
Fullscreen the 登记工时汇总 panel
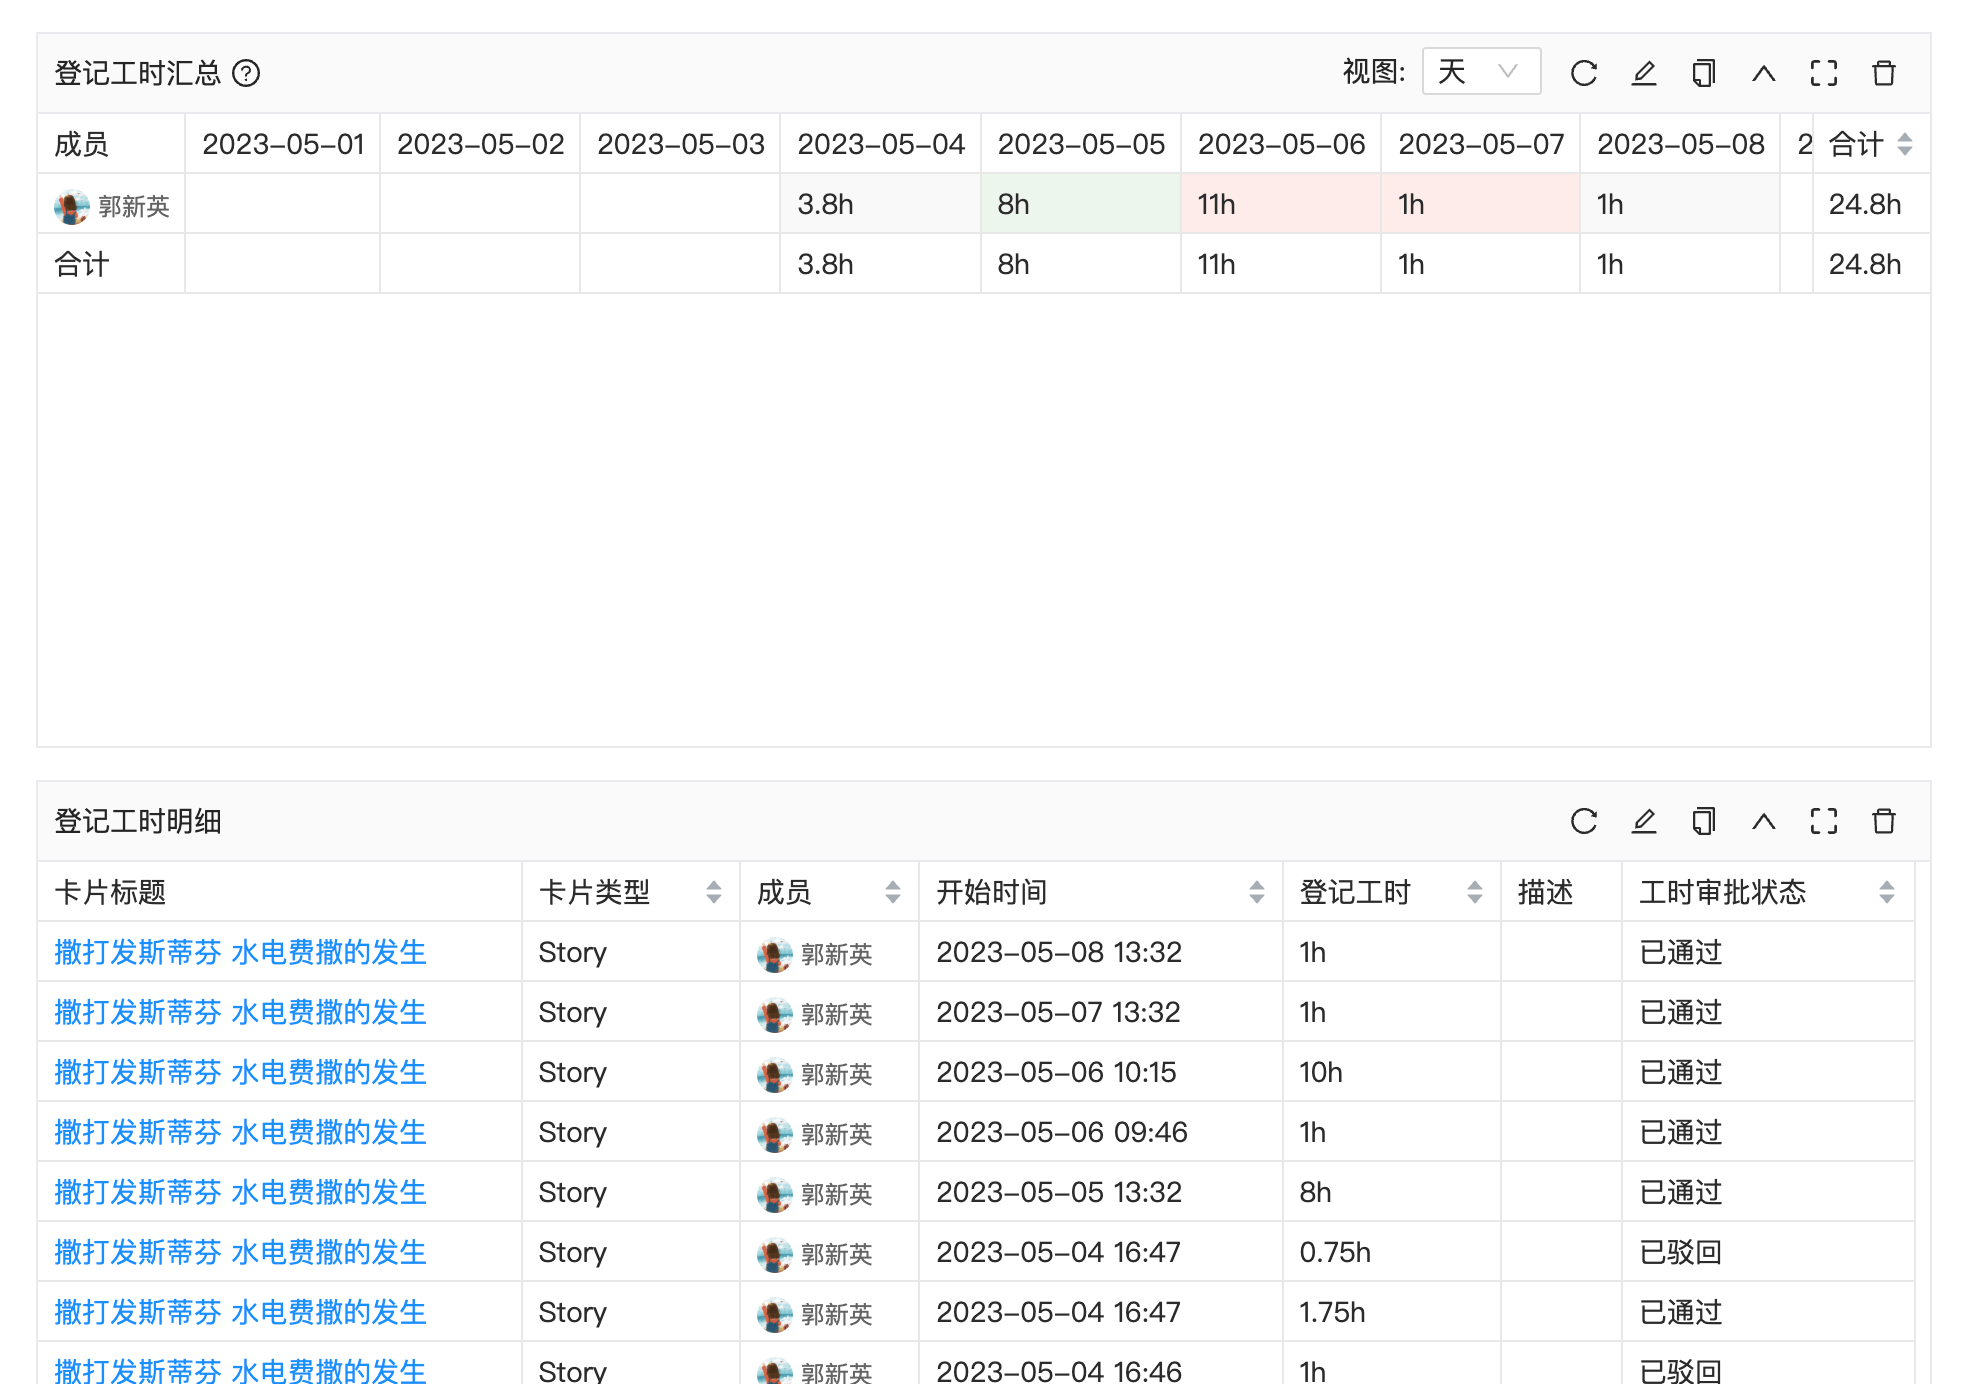click(1823, 73)
